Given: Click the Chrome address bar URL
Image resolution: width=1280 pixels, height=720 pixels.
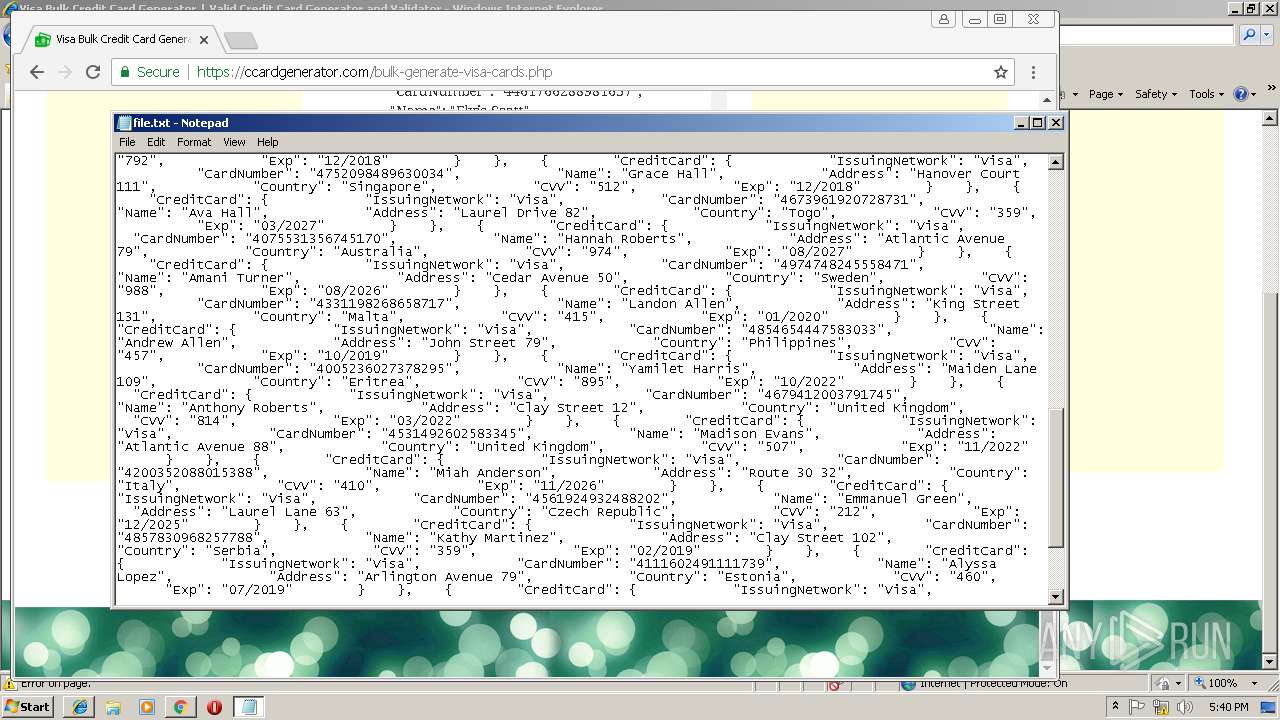Looking at the screenshot, I should click(374, 72).
